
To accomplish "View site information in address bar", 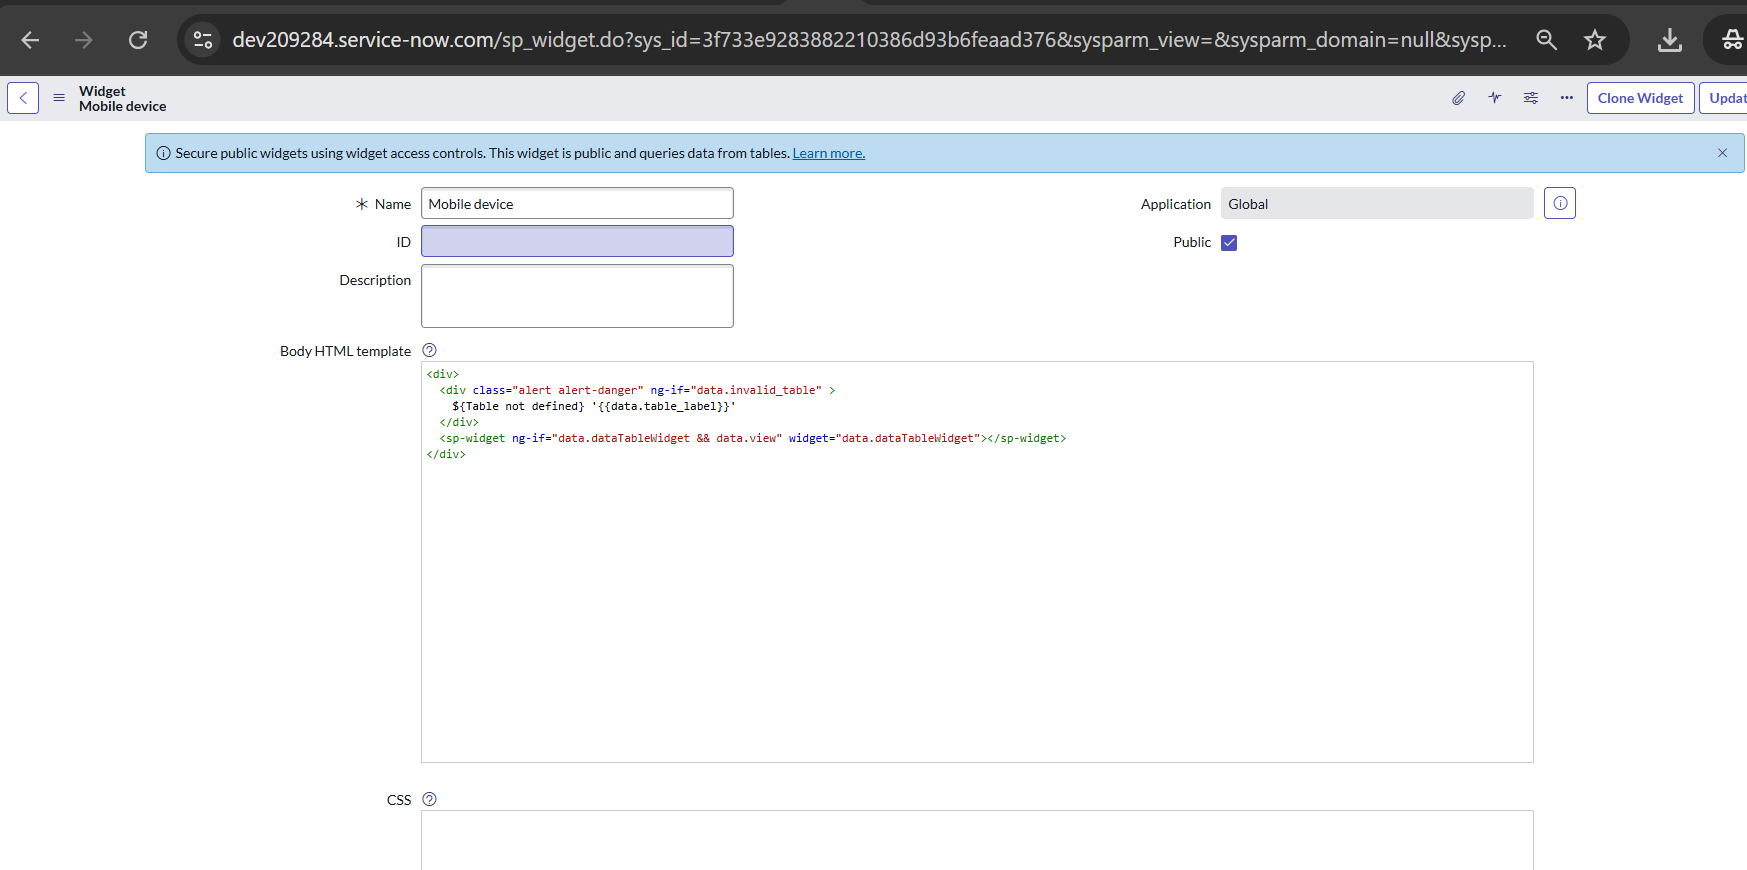I will coord(203,40).
